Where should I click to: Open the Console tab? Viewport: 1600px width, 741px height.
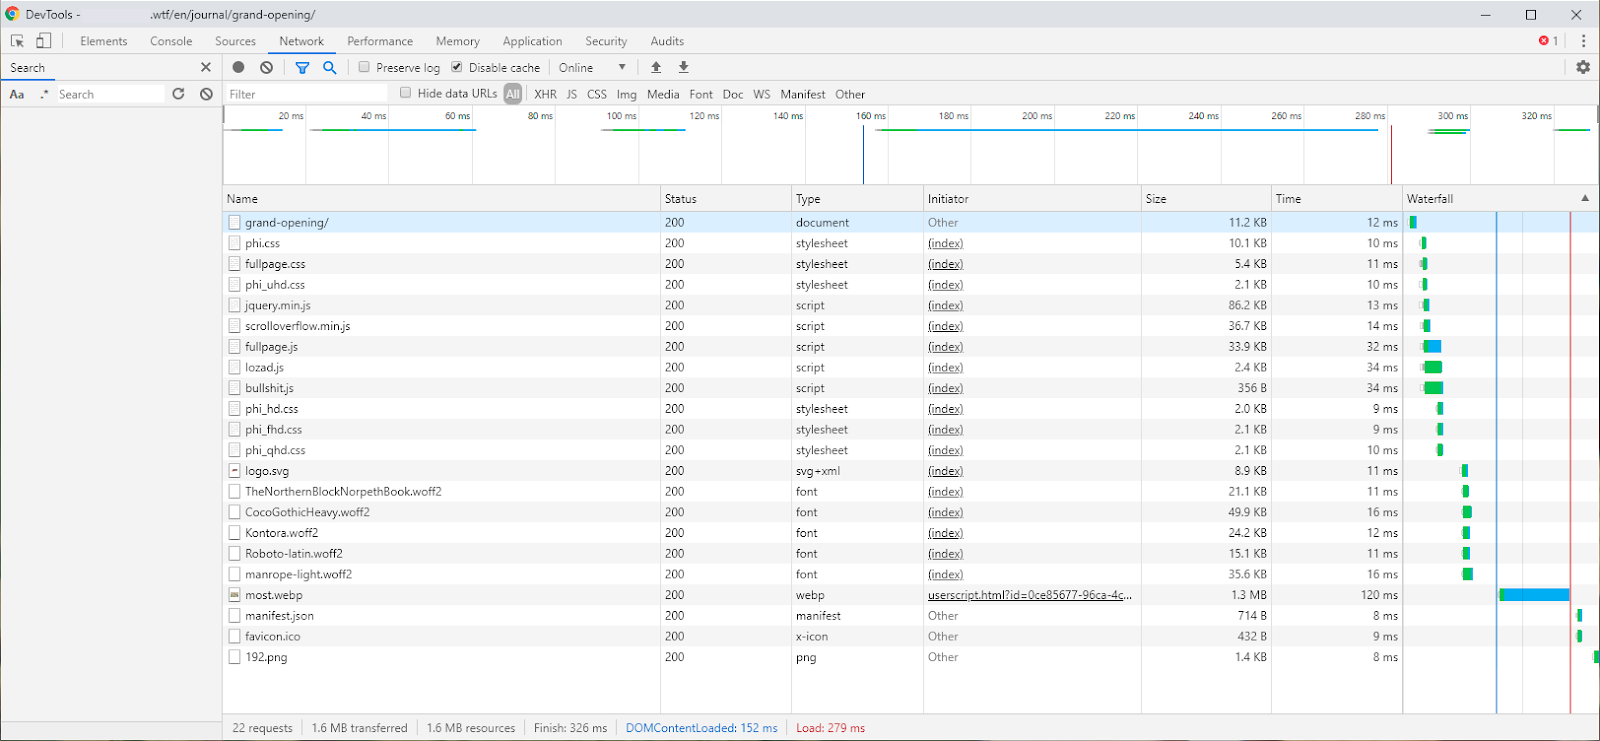click(x=171, y=41)
